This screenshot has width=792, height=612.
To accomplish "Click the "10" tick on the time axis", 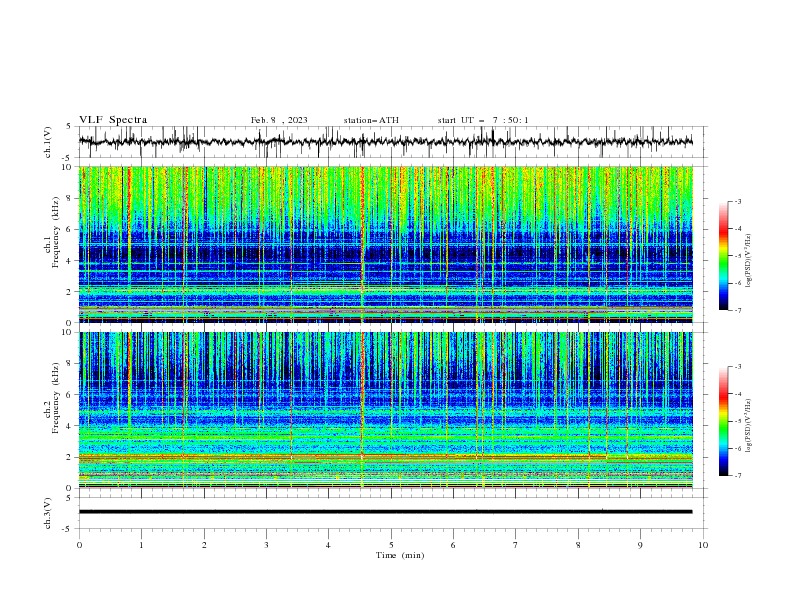I will click(x=703, y=545).
